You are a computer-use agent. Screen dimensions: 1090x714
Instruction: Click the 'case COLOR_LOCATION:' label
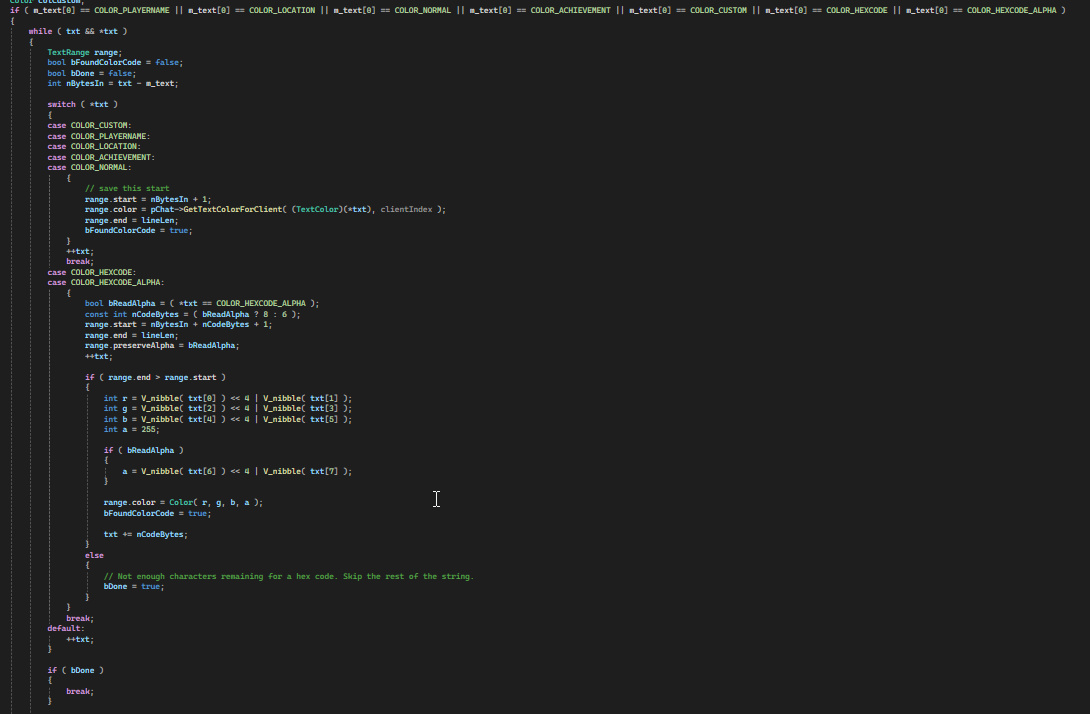pyautogui.click(x=94, y=147)
